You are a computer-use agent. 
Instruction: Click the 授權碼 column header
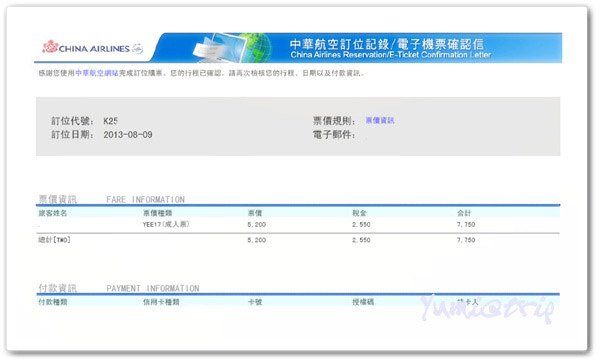[x=363, y=302]
